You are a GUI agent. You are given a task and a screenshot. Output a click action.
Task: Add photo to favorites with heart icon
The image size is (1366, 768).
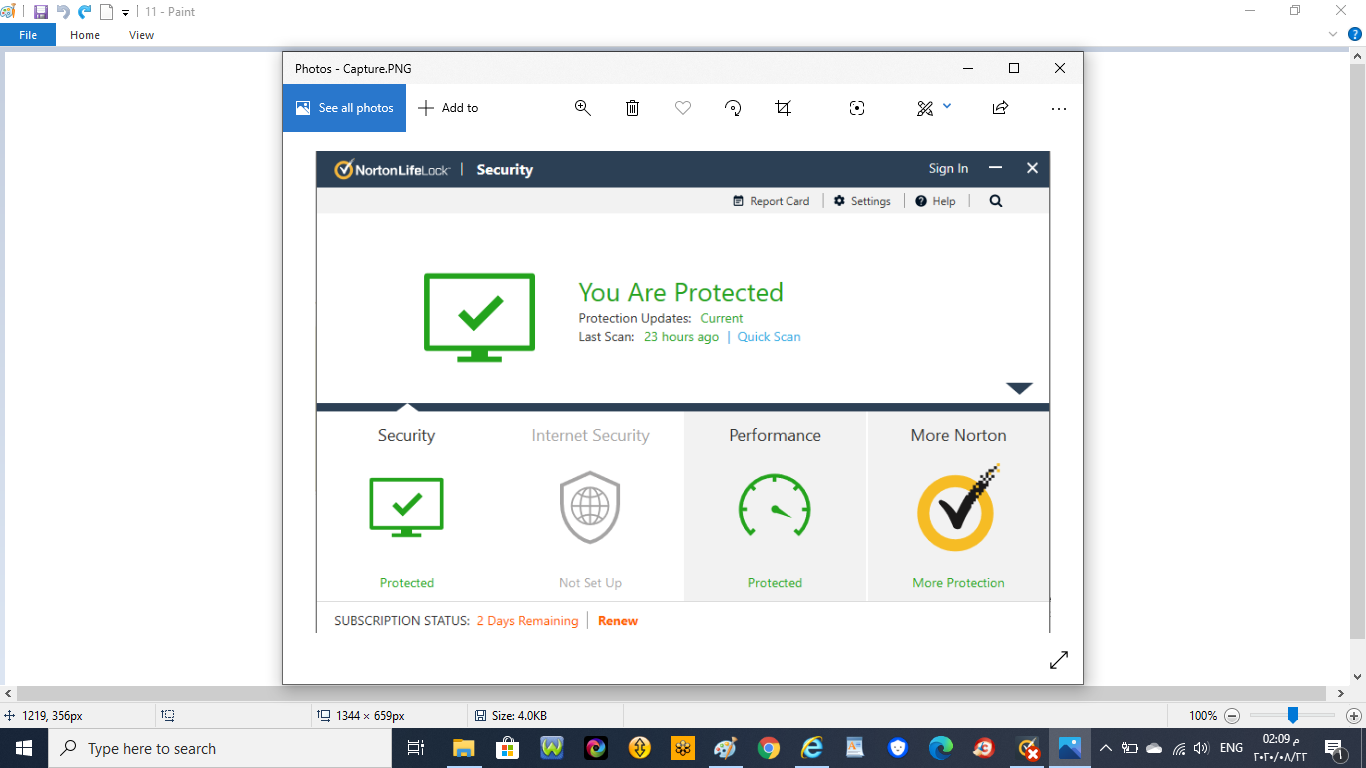tap(683, 108)
